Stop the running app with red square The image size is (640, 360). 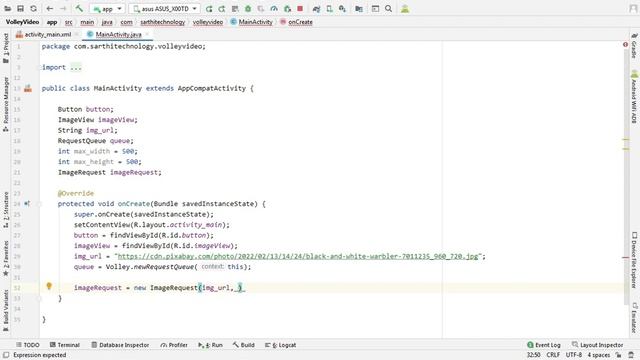300,9
